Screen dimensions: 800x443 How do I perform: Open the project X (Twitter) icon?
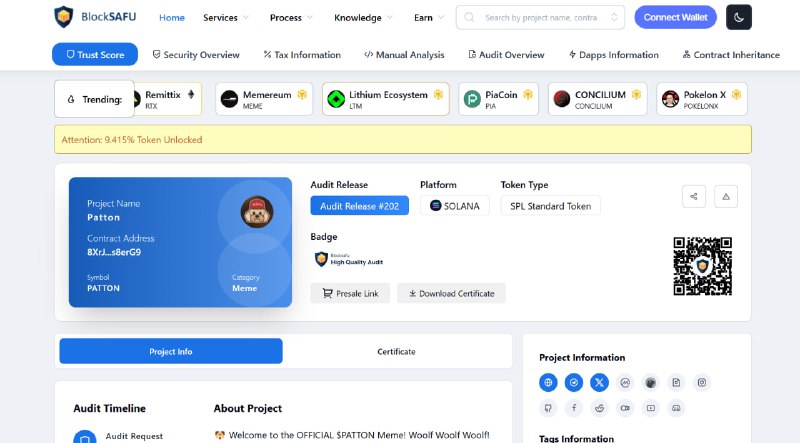(599, 382)
